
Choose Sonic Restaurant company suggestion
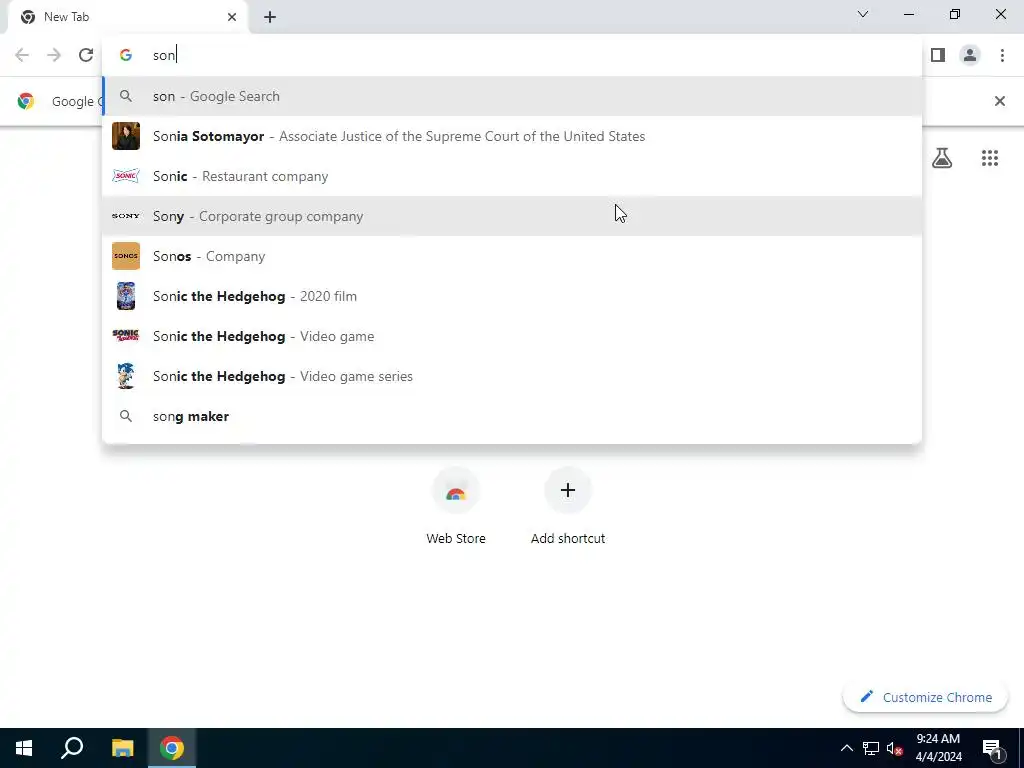pos(512,176)
